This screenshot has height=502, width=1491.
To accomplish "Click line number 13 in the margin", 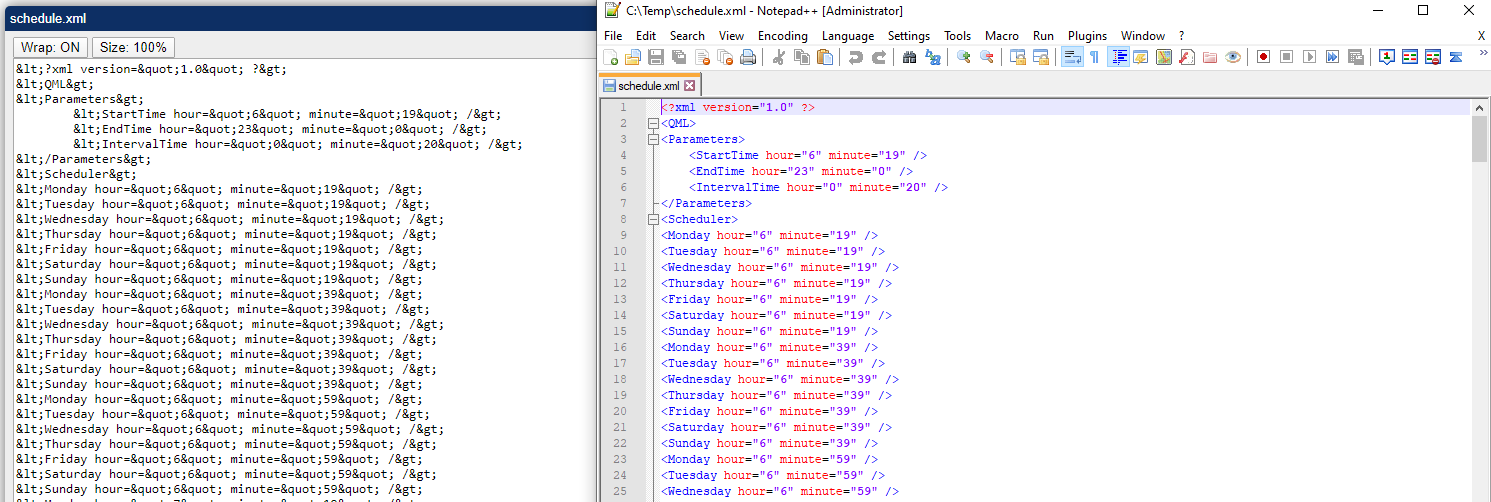I will pyautogui.click(x=620, y=299).
